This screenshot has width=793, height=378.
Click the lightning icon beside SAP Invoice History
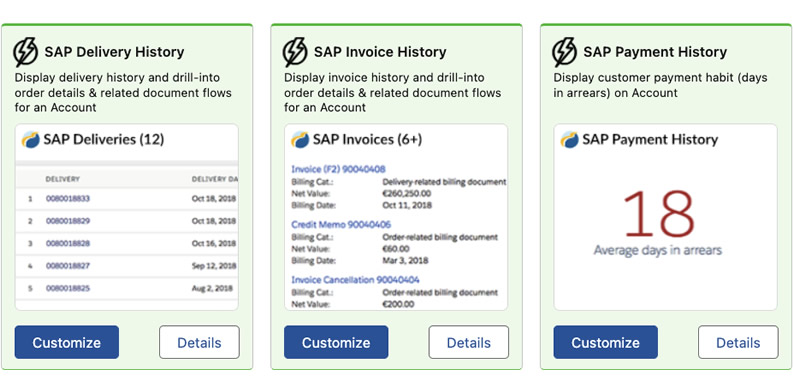[295, 52]
